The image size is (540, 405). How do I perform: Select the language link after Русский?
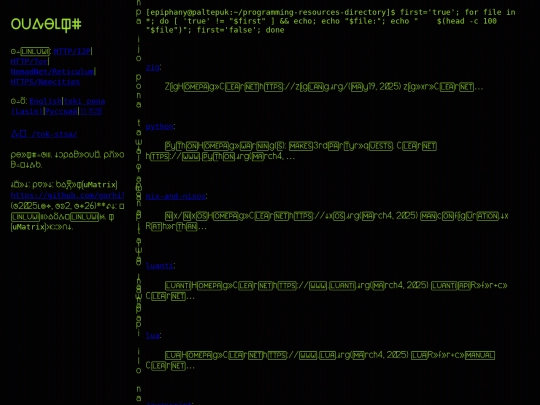[91, 111]
